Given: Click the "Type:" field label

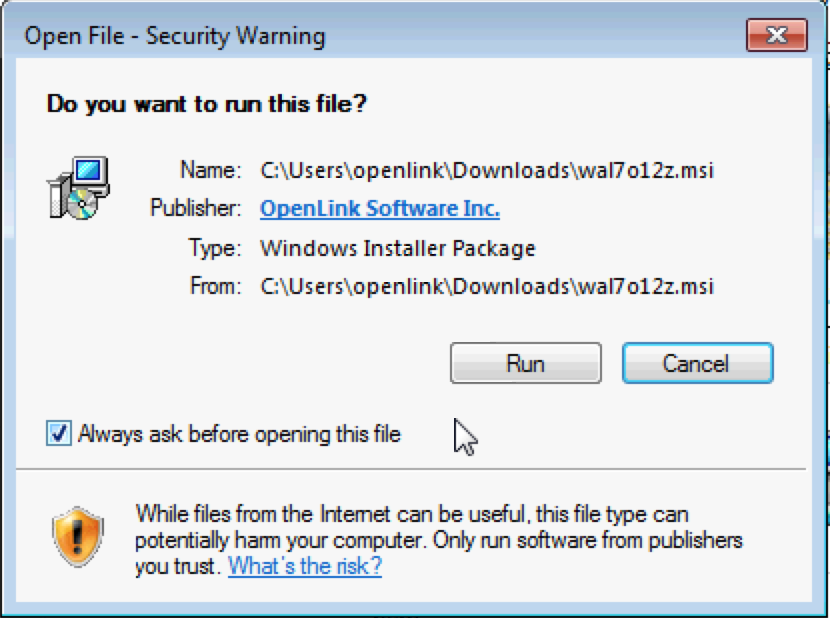Looking at the screenshot, I should pyautogui.click(x=214, y=247).
